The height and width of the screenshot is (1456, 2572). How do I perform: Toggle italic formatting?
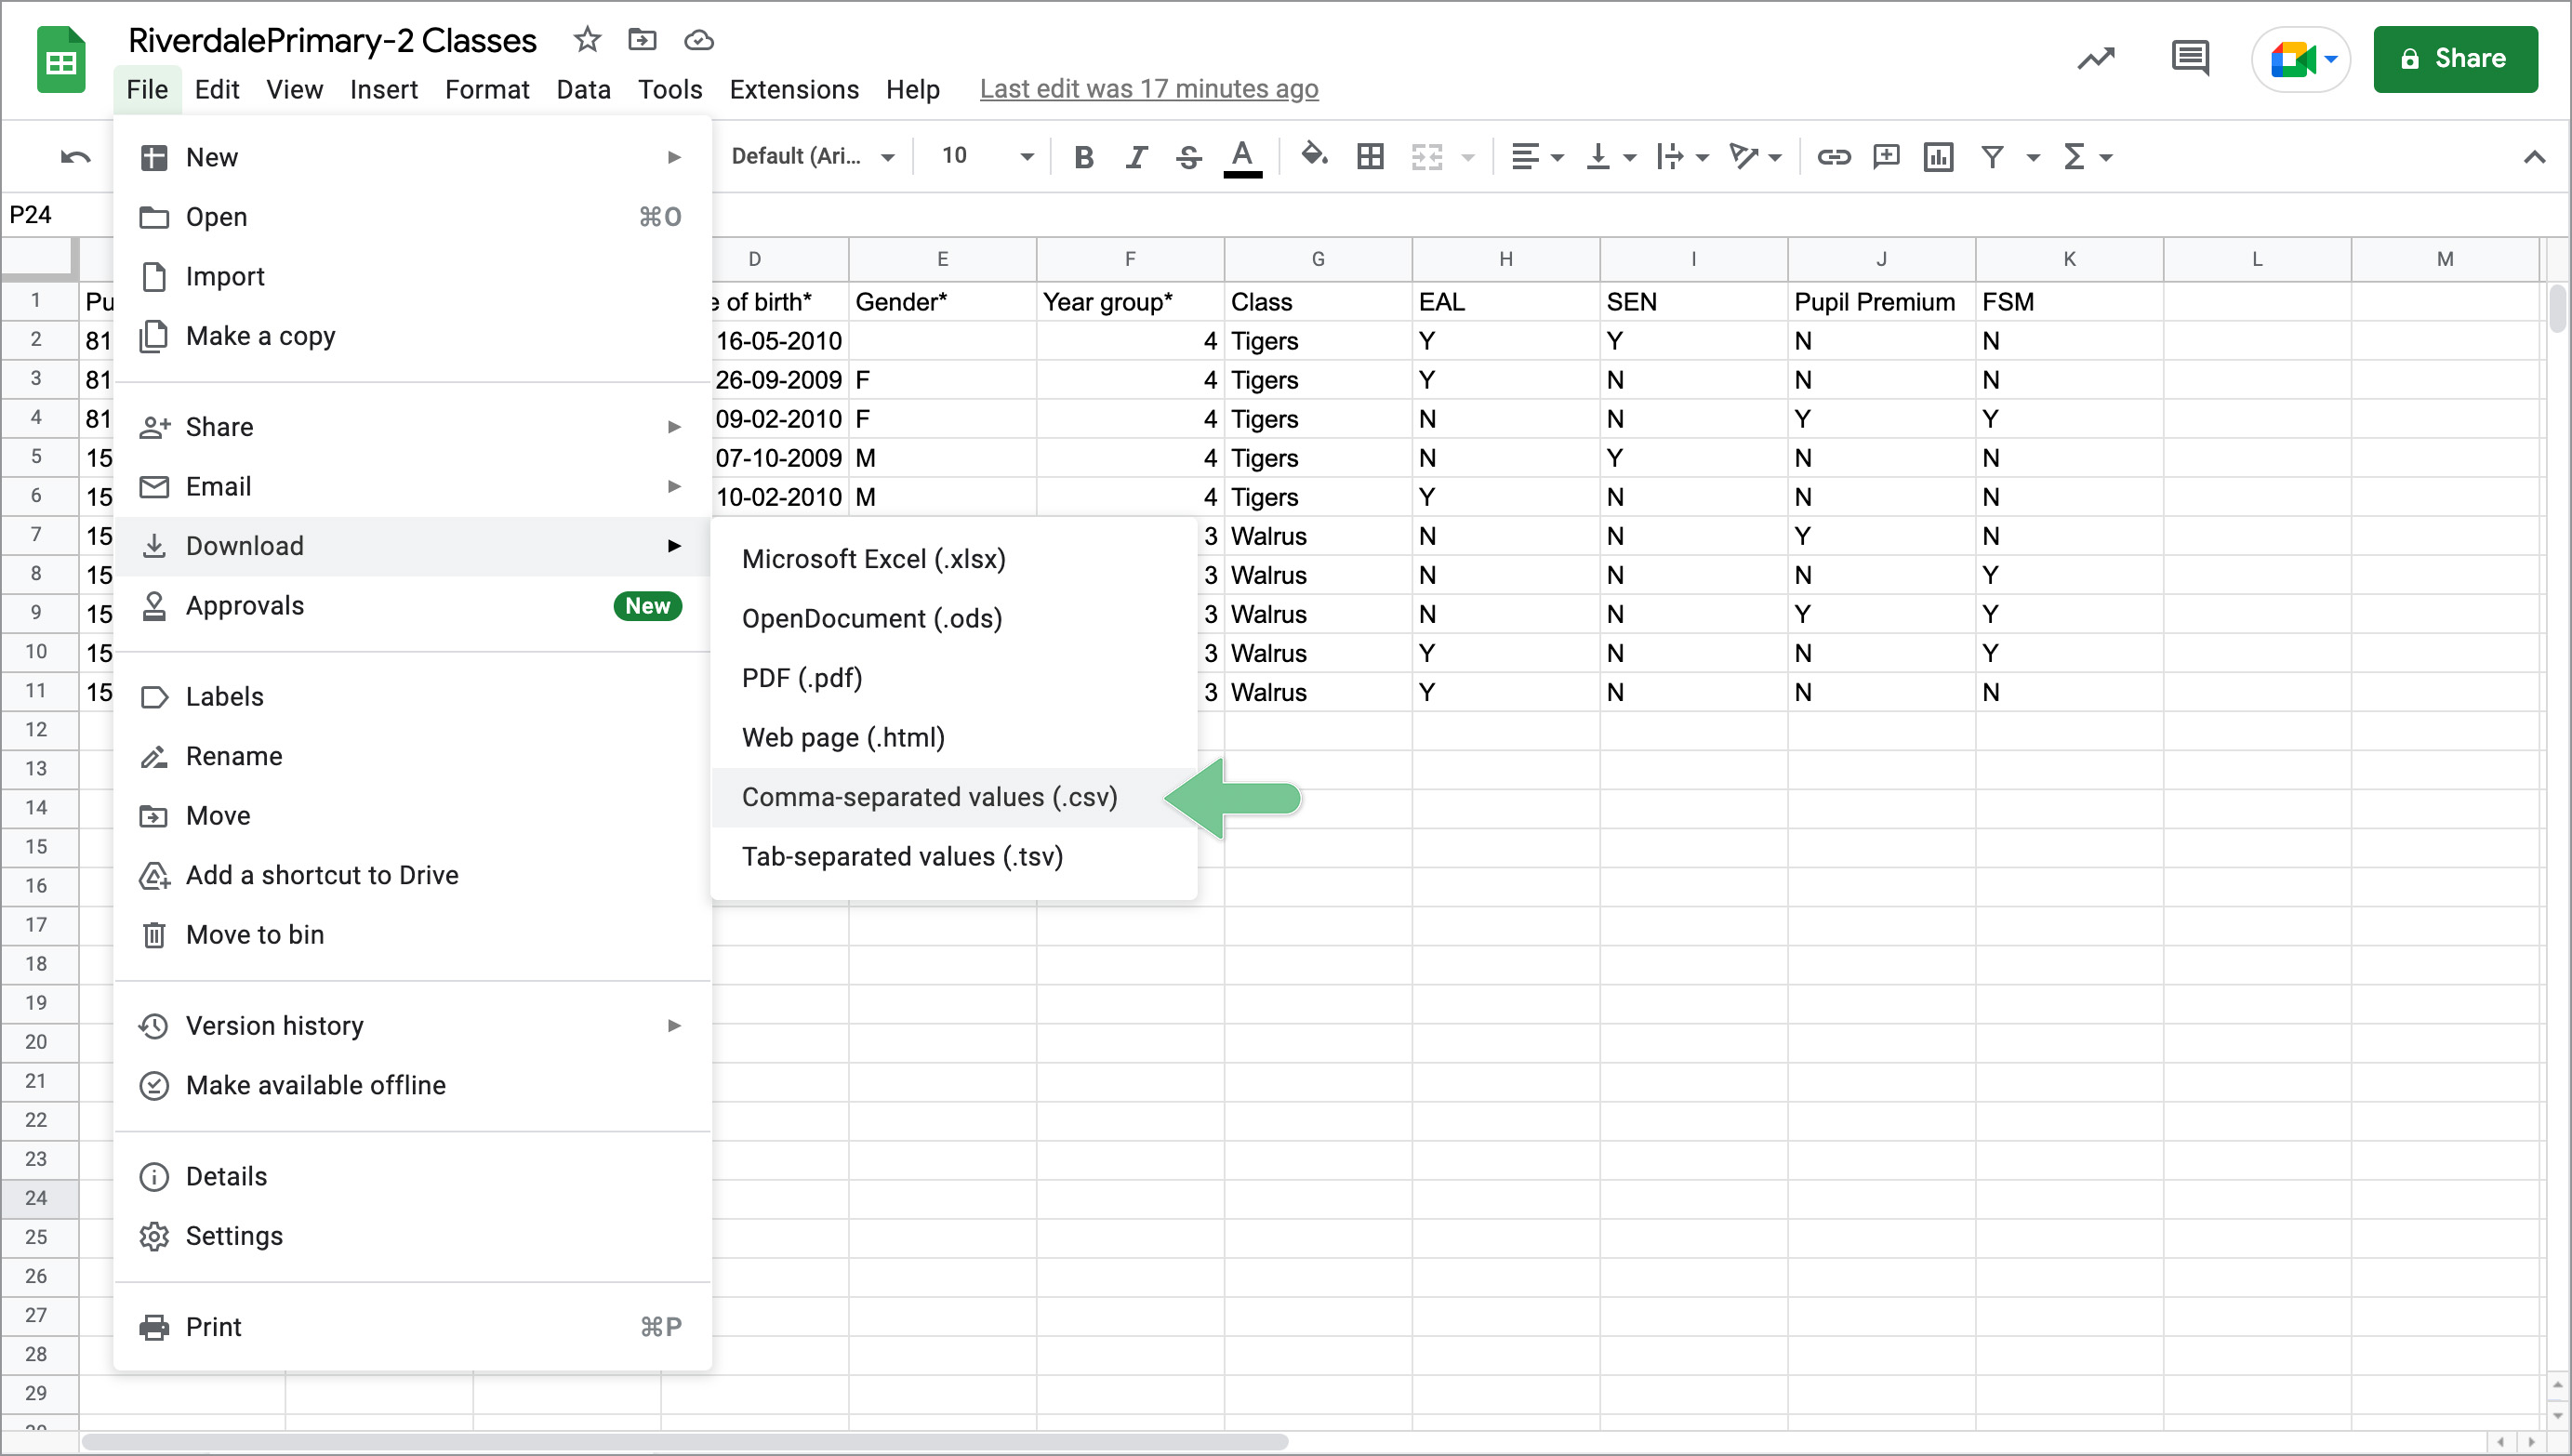point(1135,157)
